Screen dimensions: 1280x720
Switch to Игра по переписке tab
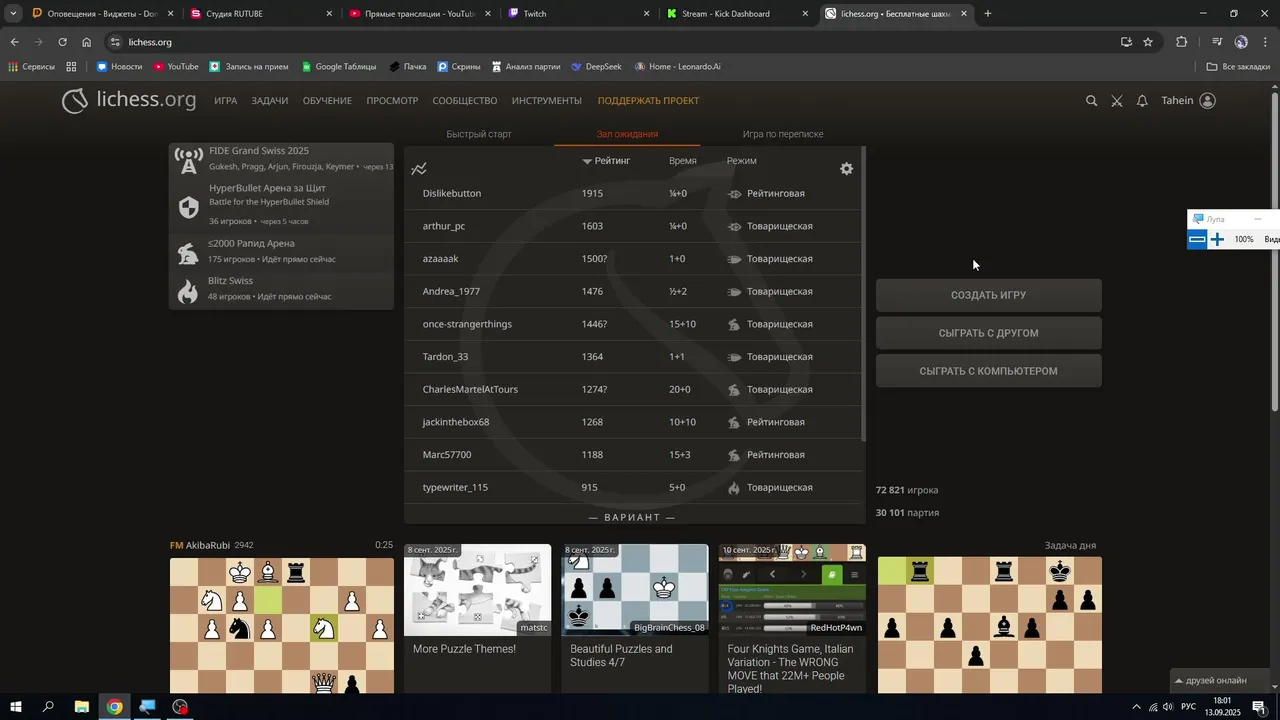tap(783, 134)
